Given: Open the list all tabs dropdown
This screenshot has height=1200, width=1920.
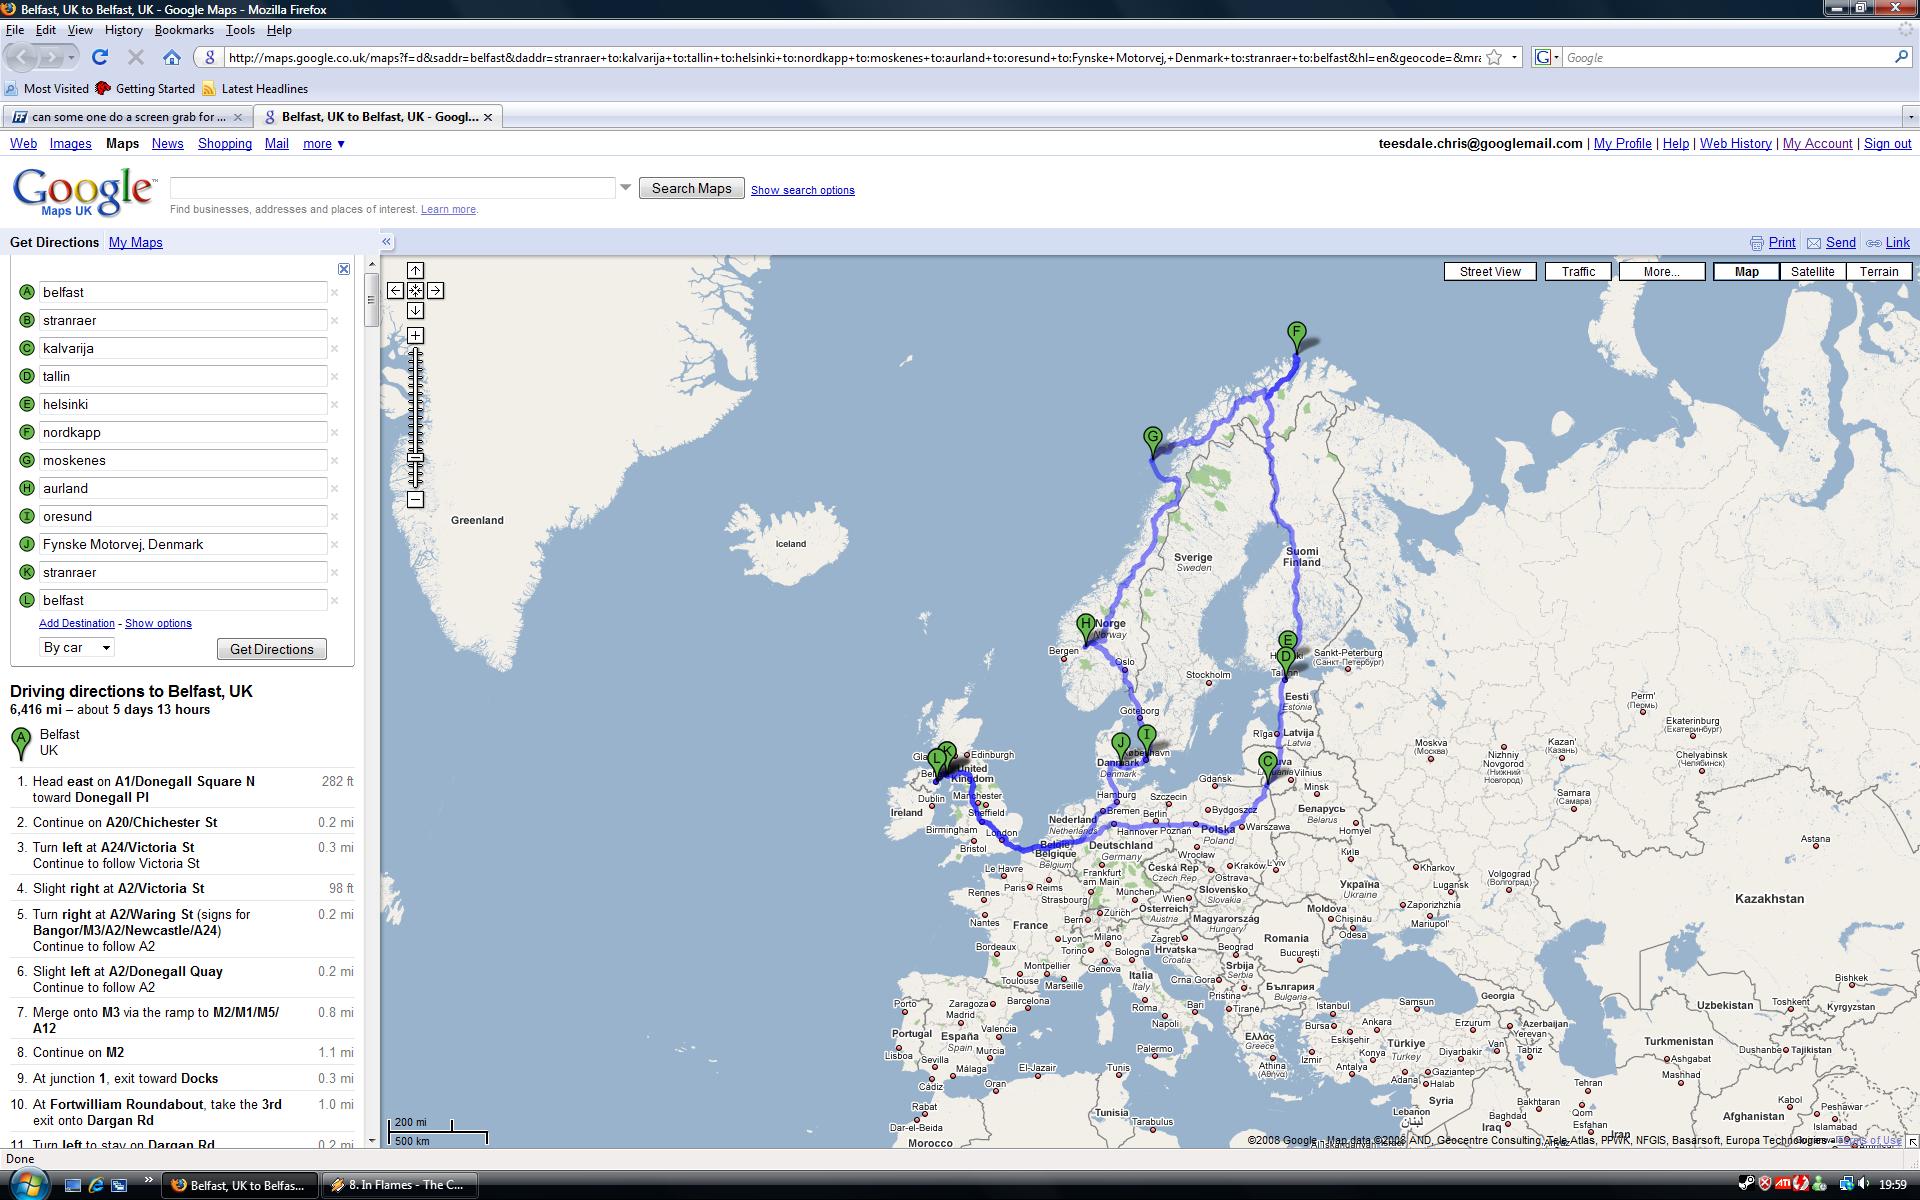Looking at the screenshot, I should tap(1910, 117).
